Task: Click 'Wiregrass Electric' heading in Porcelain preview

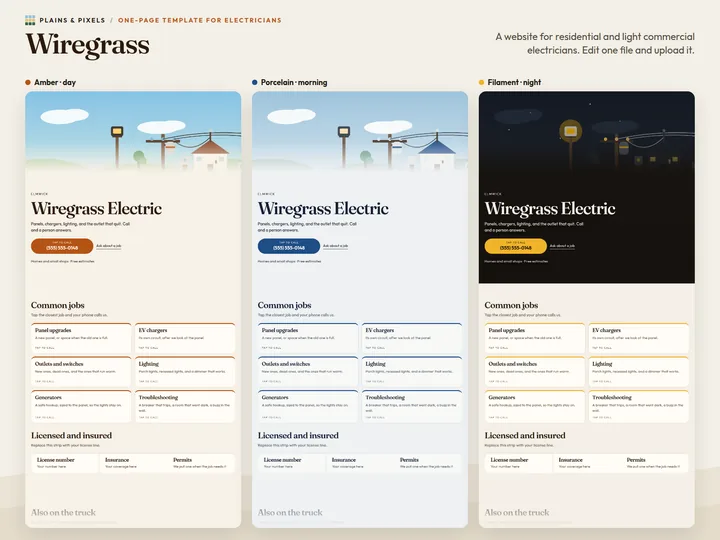Action: coord(323,209)
